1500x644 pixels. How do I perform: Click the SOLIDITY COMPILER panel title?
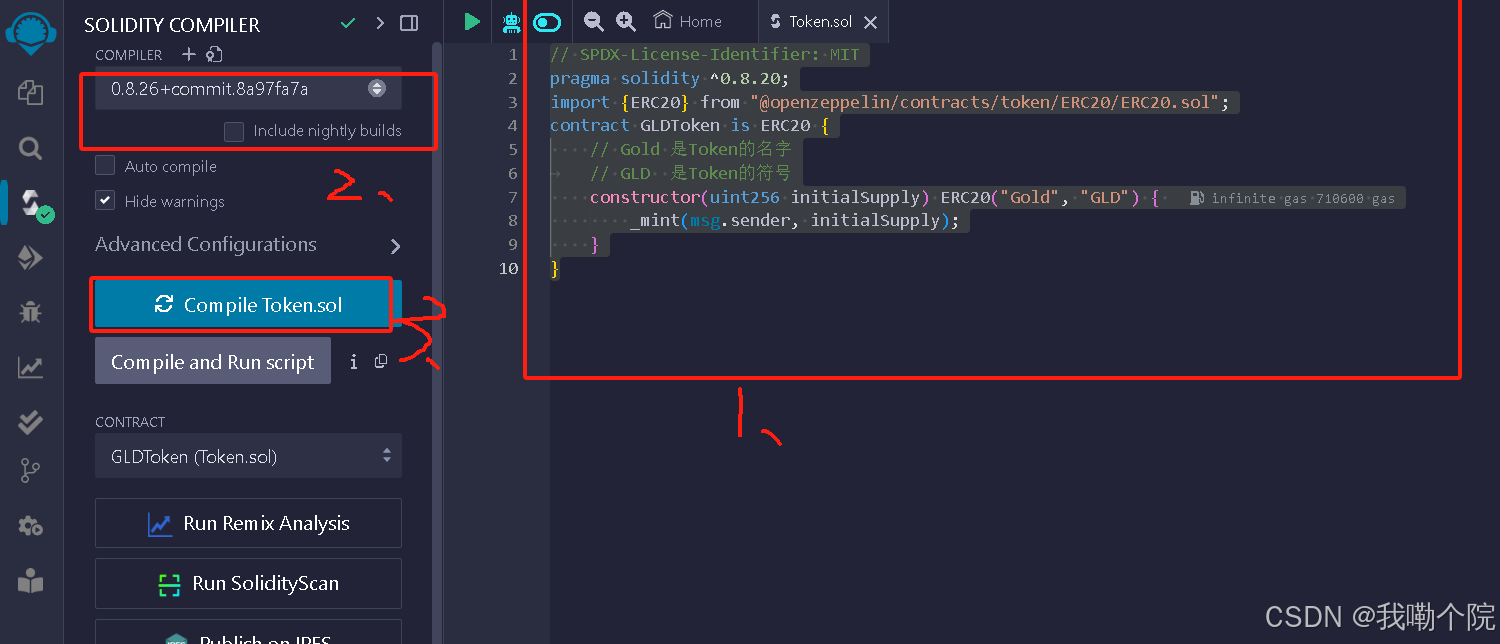(172, 25)
